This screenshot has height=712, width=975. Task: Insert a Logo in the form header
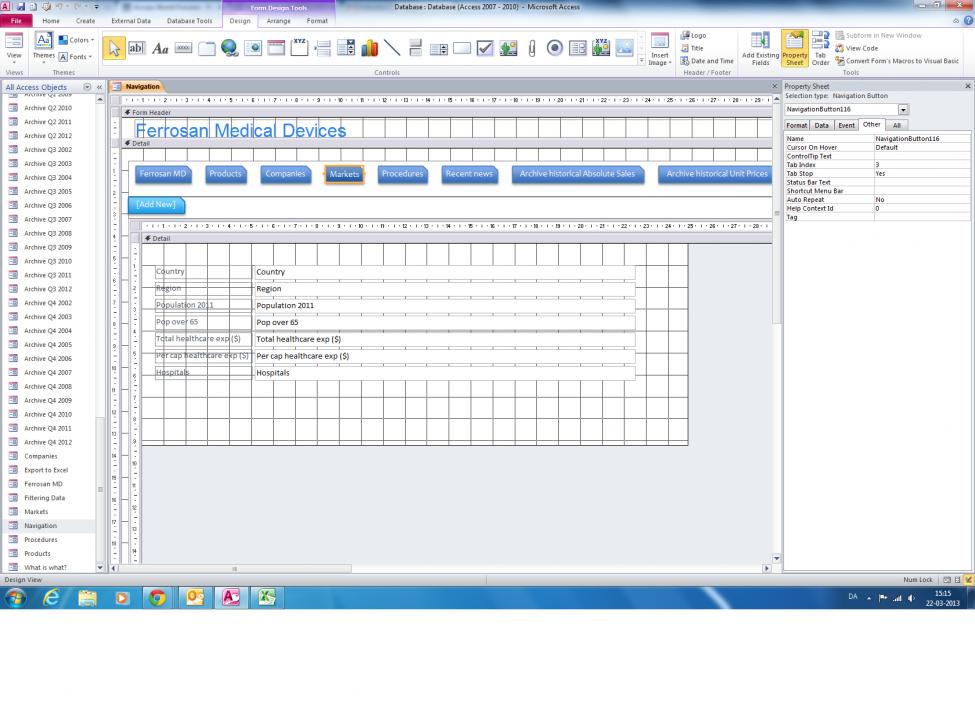[x=693, y=35]
